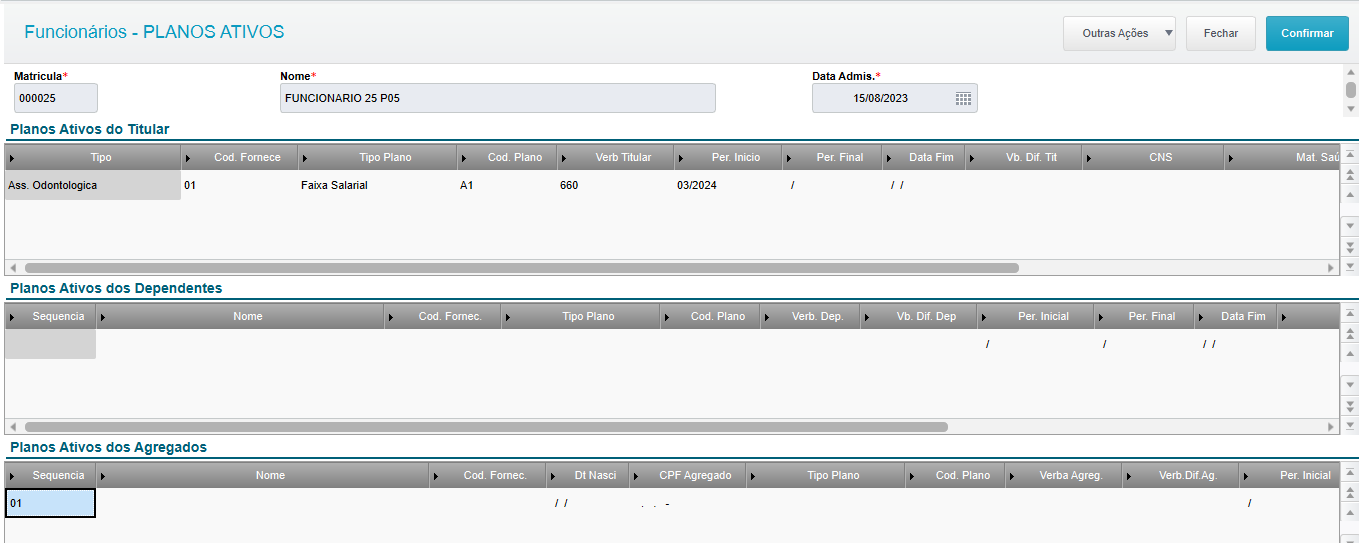Click Verb Titular column header
The image size is (1359, 543).
pyautogui.click(x=616, y=158)
